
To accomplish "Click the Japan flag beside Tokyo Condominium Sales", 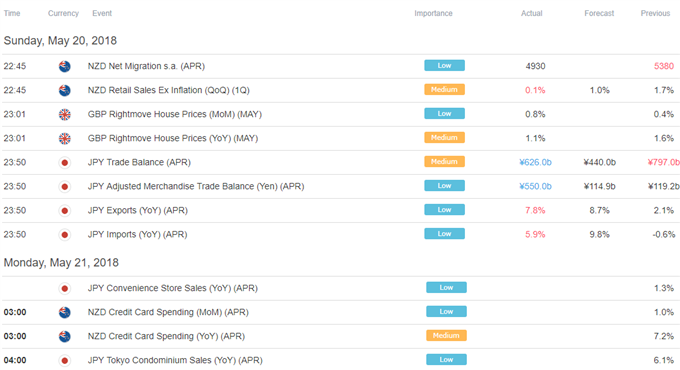I will (65, 360).
